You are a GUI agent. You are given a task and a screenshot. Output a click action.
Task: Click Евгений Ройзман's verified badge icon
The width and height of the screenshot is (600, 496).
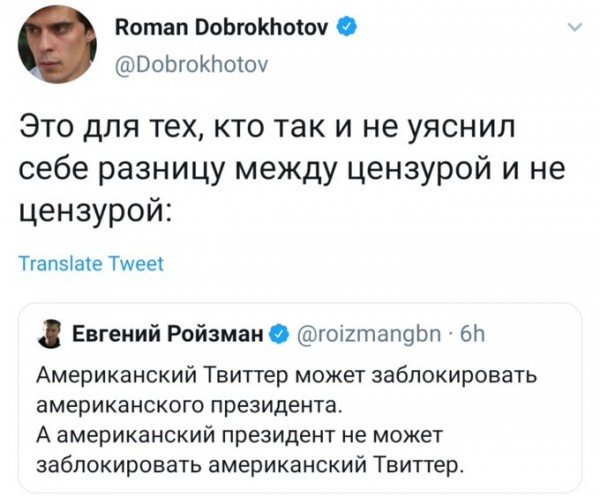(x=279, y=335)
